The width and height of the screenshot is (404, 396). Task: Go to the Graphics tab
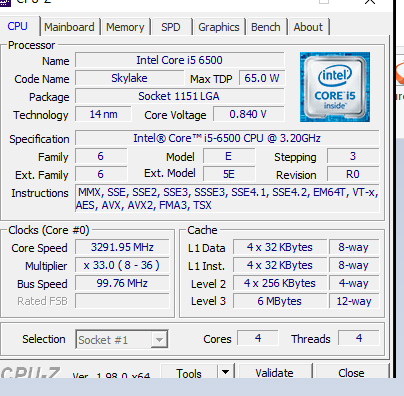(x=219, y=27)
